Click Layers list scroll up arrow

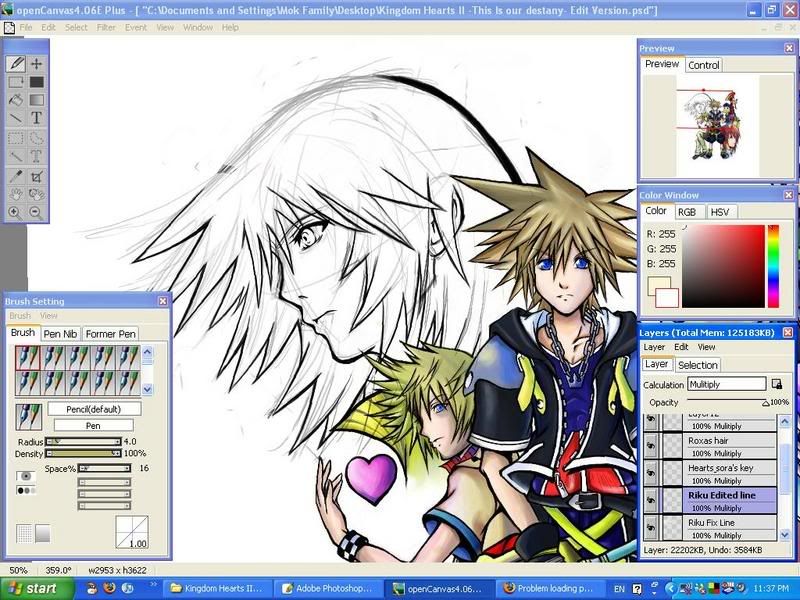(x=785, y=421)
